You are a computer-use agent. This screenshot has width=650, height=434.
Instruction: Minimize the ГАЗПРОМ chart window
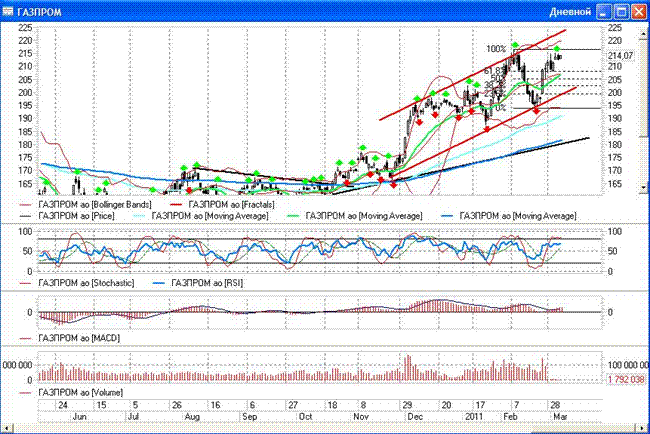604,12
